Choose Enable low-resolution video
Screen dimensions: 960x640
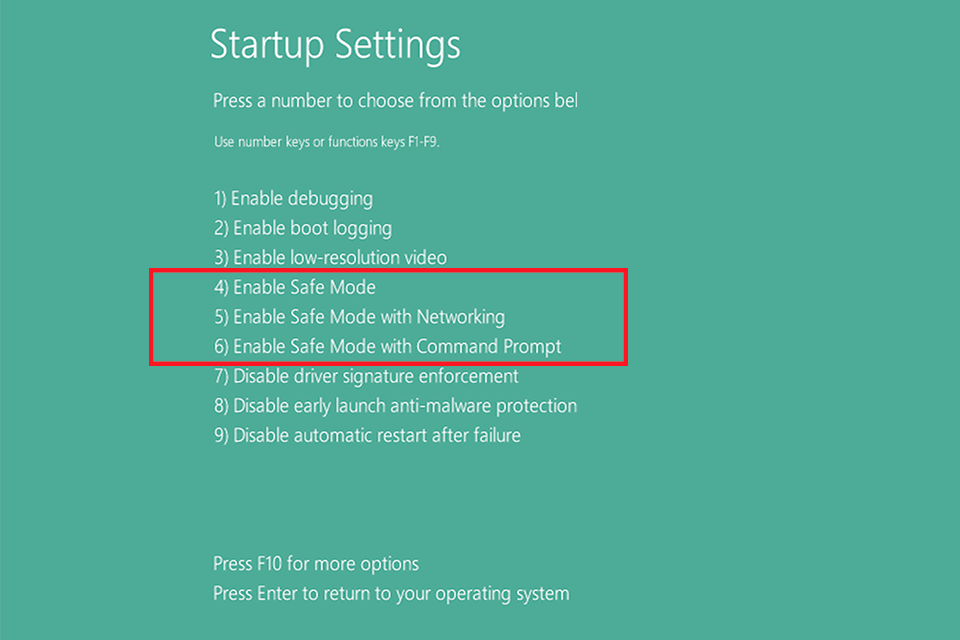330,257
